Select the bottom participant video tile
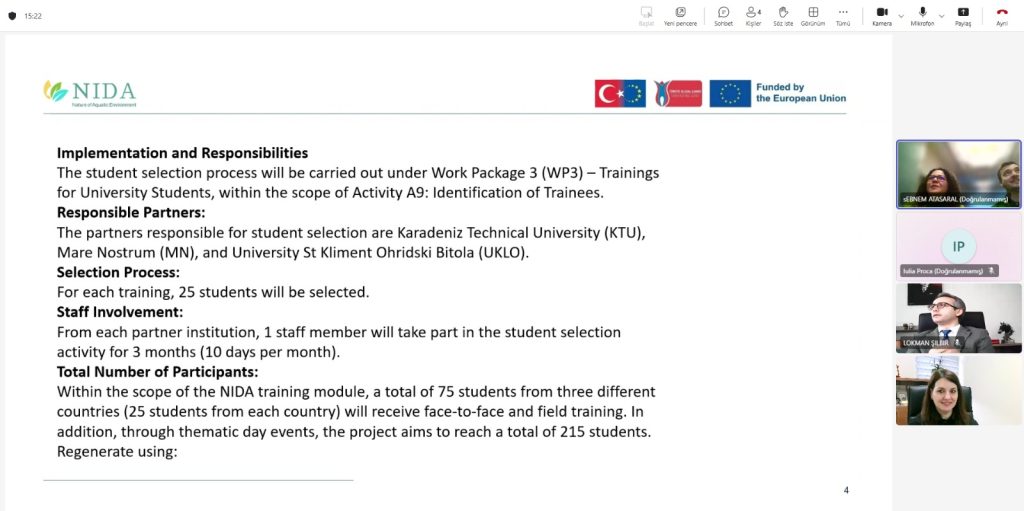Viewport: 1024px width, 511px height. click(x=958, y=390)
